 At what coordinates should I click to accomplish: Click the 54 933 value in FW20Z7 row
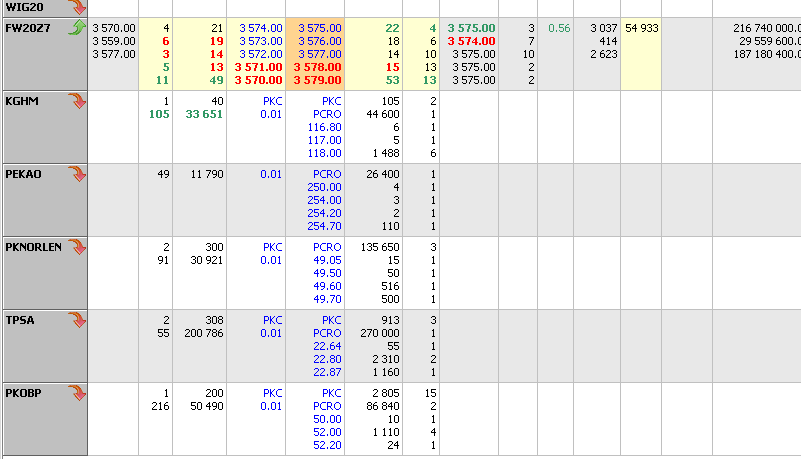click(642, 28)
